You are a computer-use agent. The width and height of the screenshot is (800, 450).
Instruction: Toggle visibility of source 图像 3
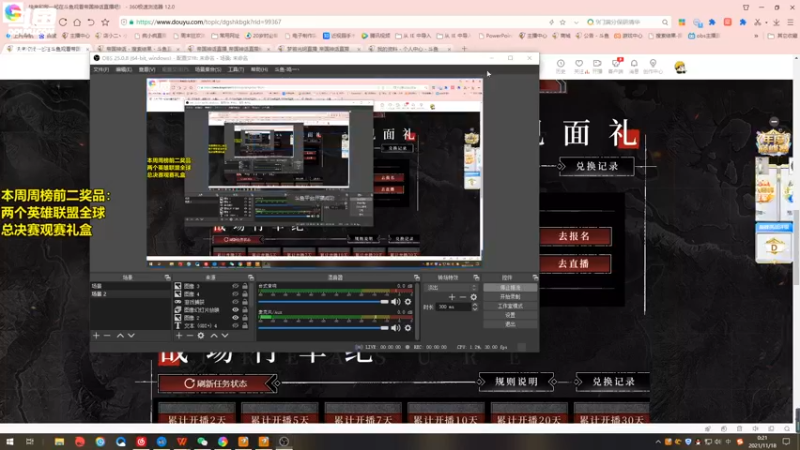click(235, 286)
